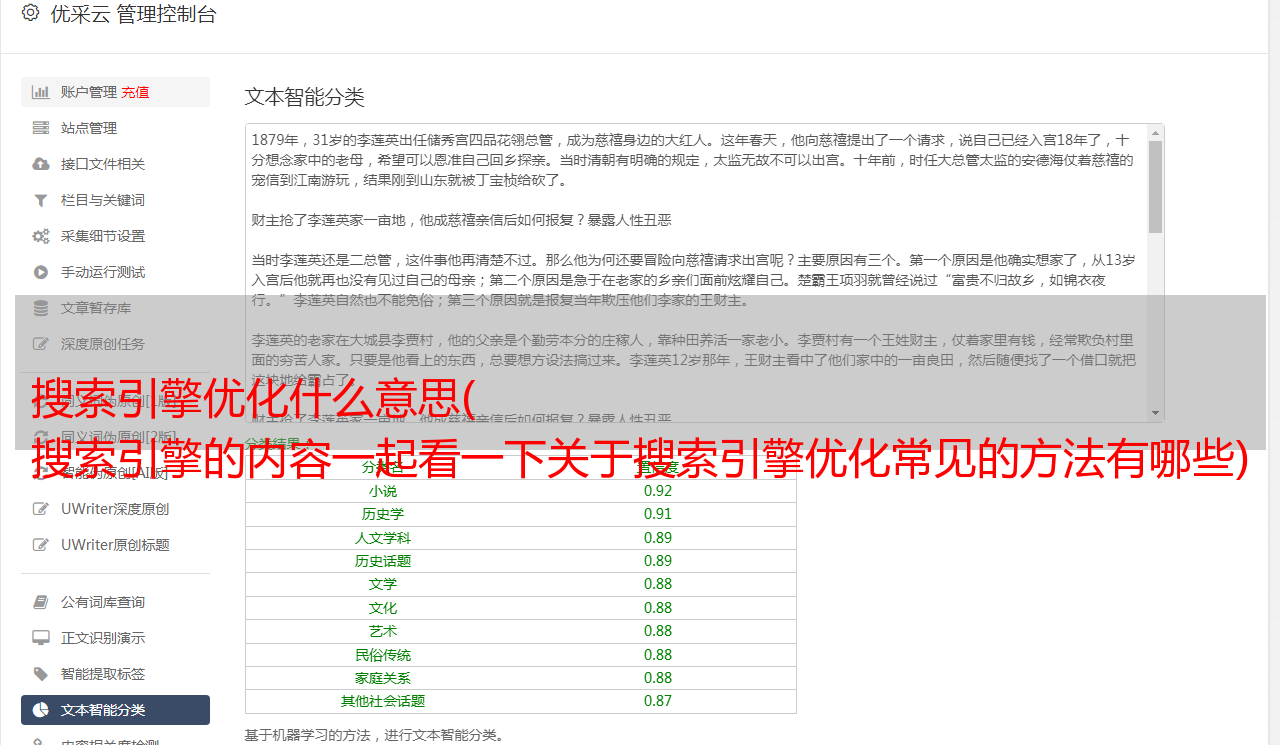Select the 人文学科 category cell

(383, 538)
